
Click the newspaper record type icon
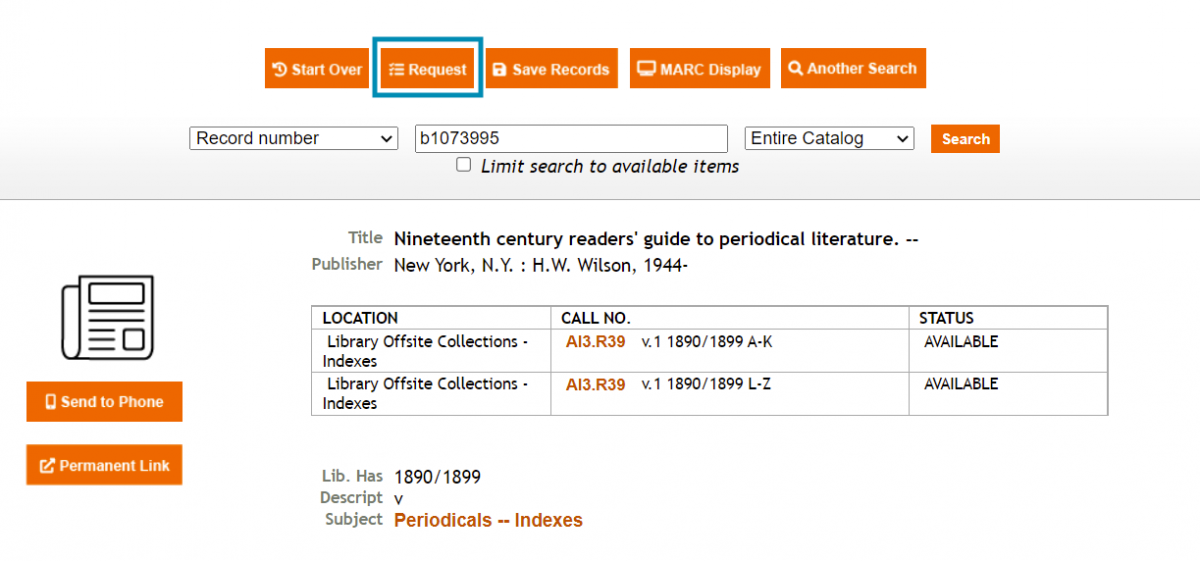[108, 317]
